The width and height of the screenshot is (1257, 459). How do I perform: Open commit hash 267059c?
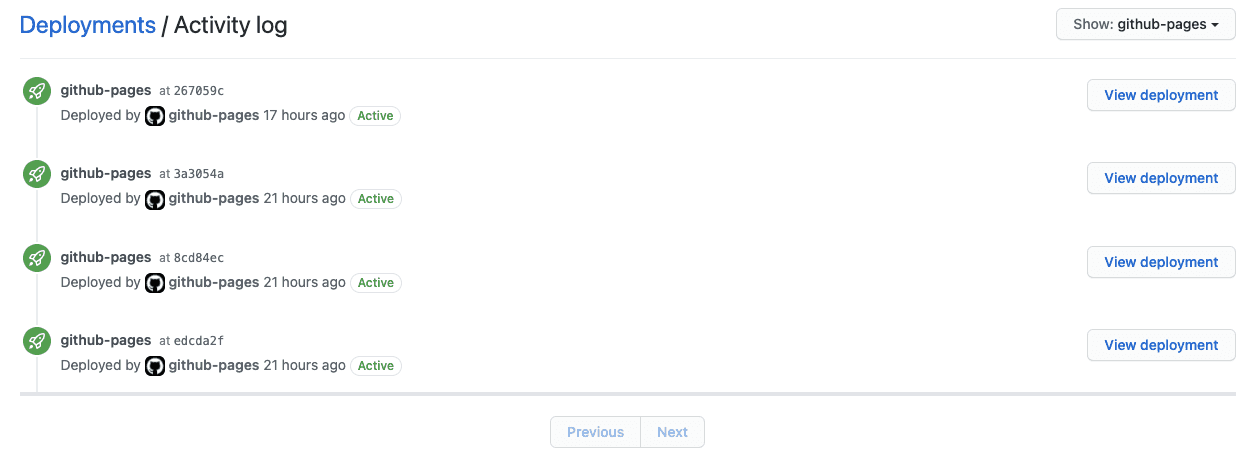tap(198, 91)
